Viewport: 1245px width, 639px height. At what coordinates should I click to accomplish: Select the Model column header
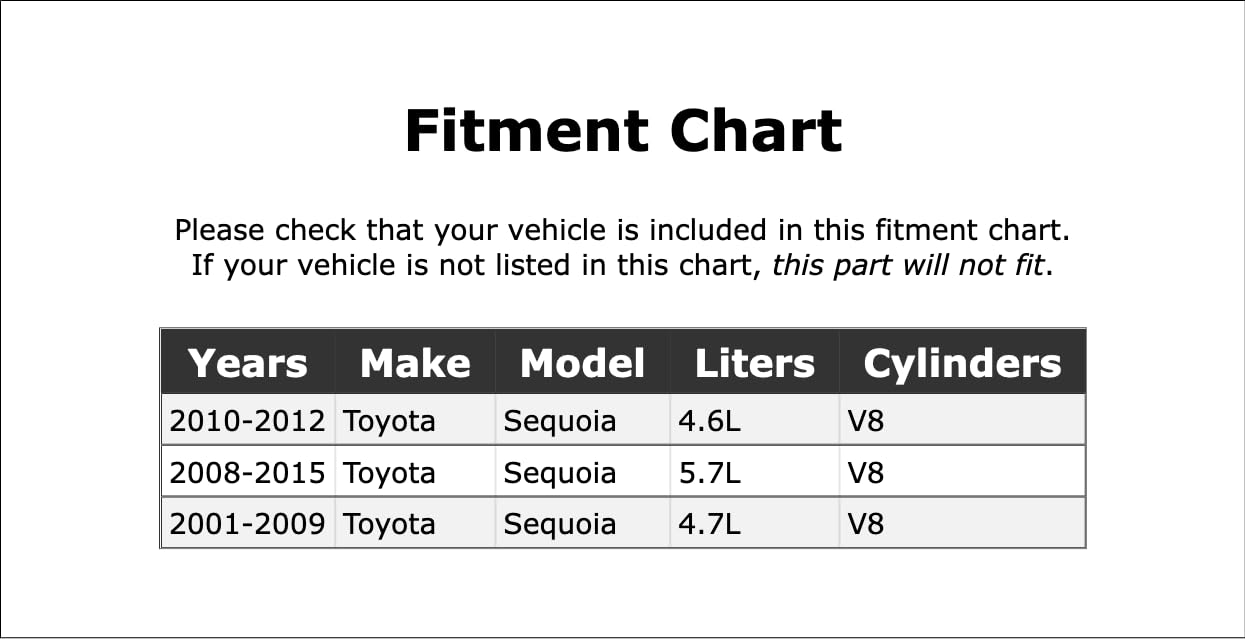click(582, 363)
